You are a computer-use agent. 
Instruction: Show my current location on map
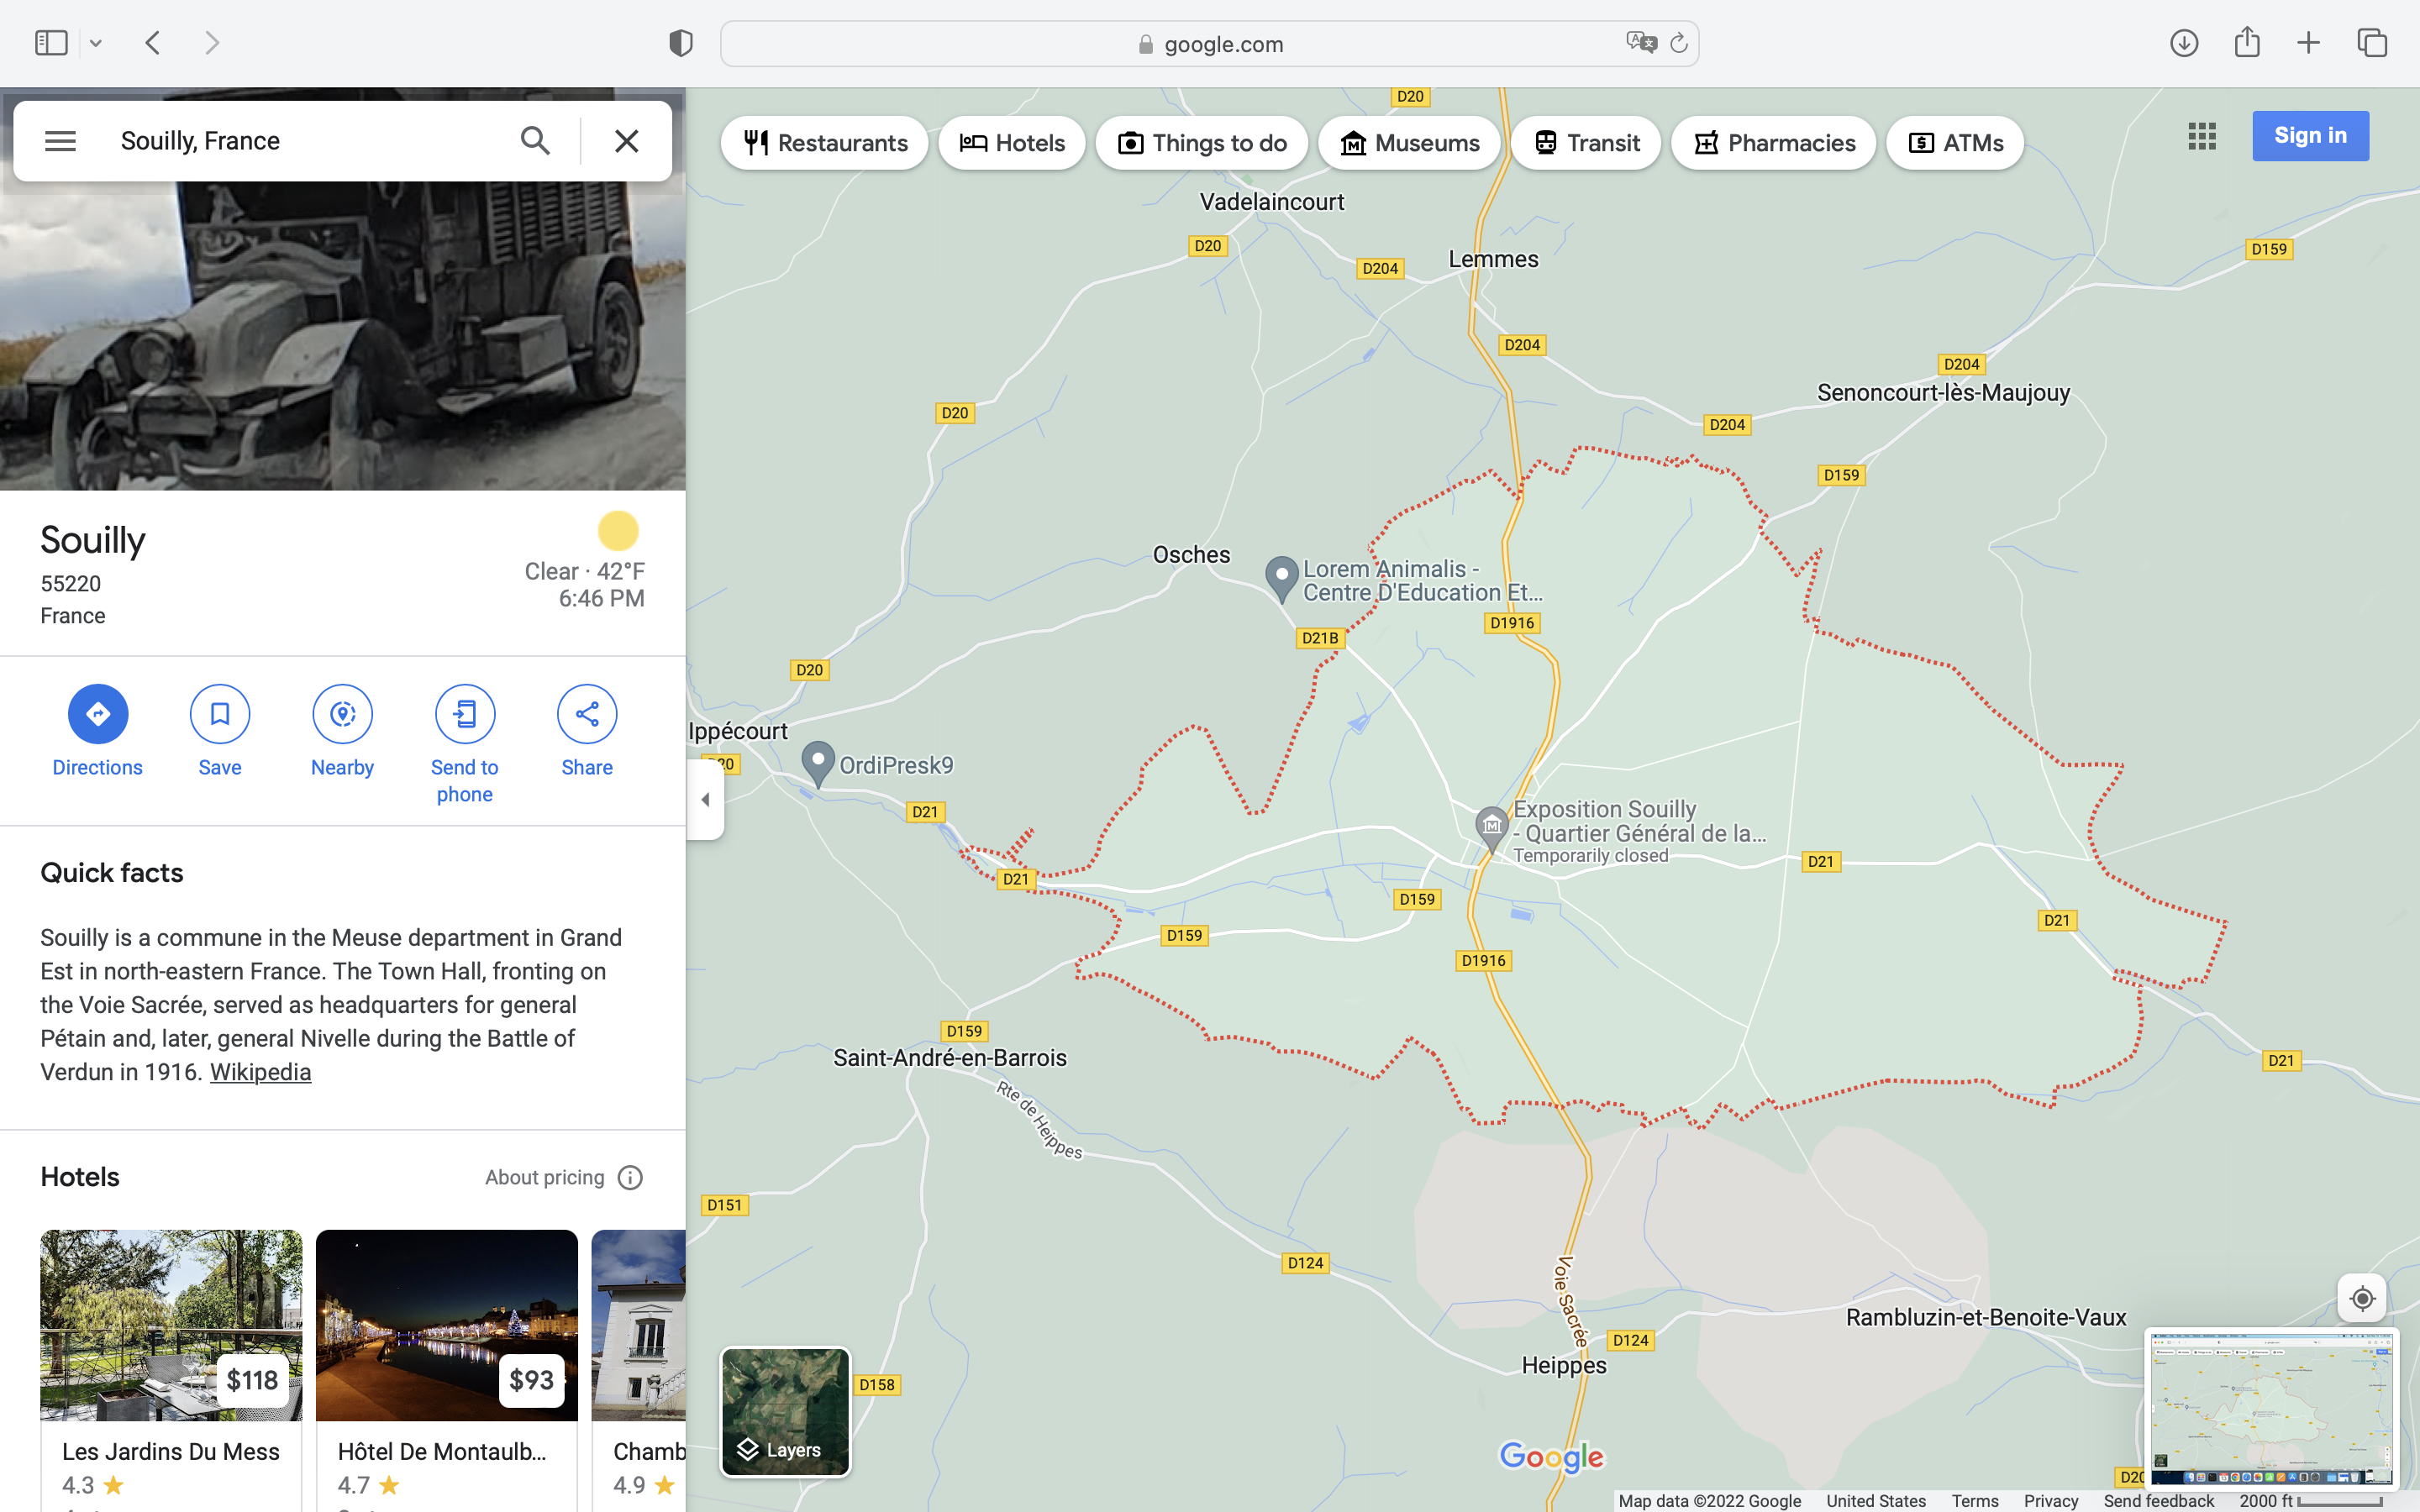[2362, 1298]
